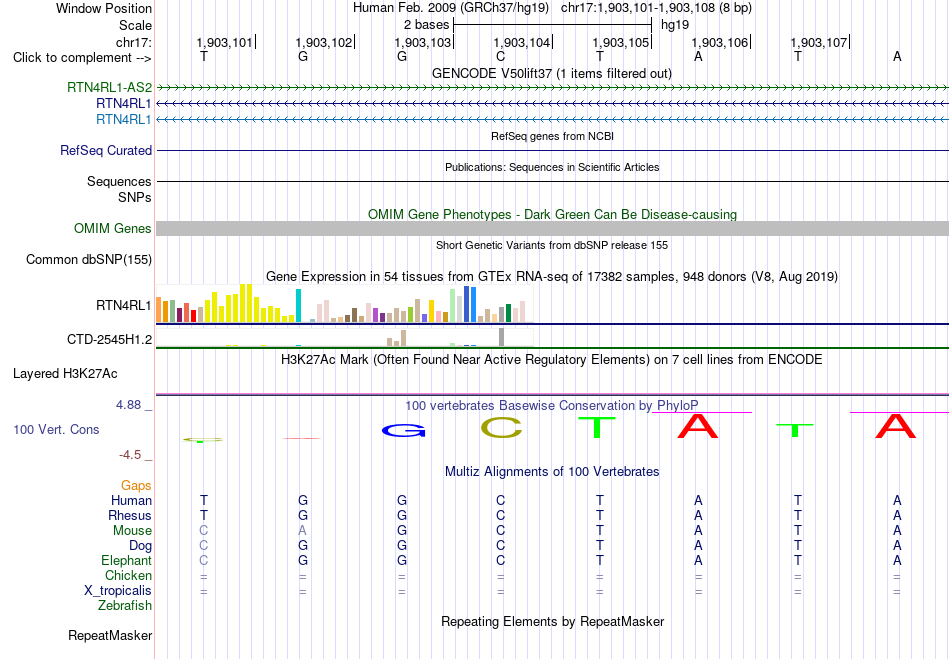The image size is (950, 659).
Task: Click the Dog species label
Action: [x=141, y=546]
